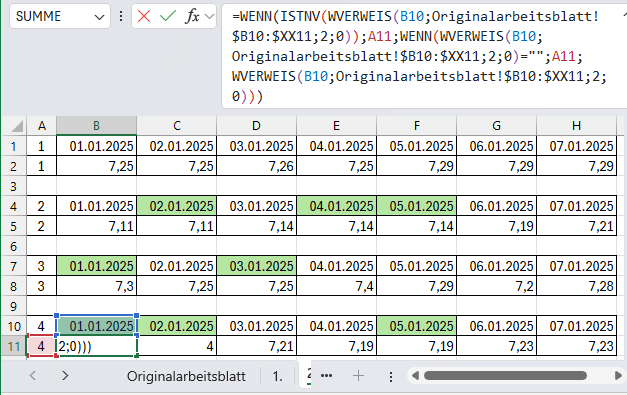Add a new sheet with the plus icon
The width and height of the screenshot is (627, 395).
point(358,376)
